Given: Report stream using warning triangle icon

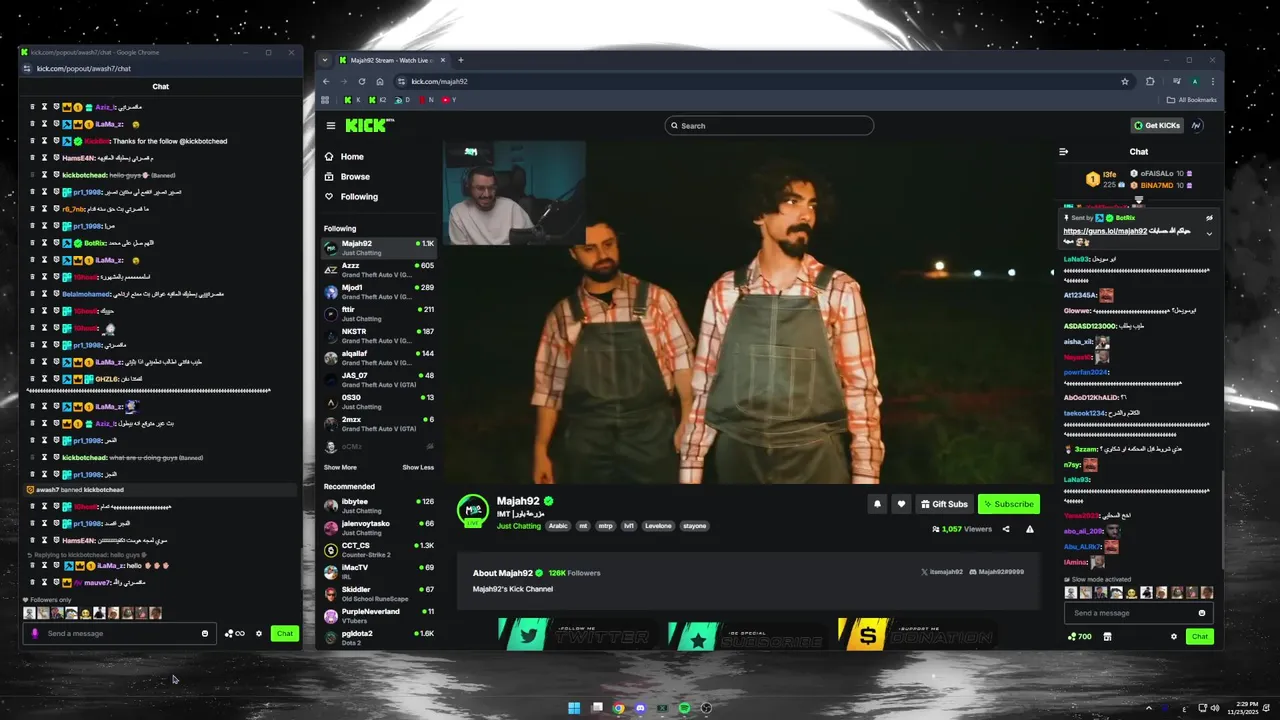Looking at the screenshot, I should (1030, 529).
